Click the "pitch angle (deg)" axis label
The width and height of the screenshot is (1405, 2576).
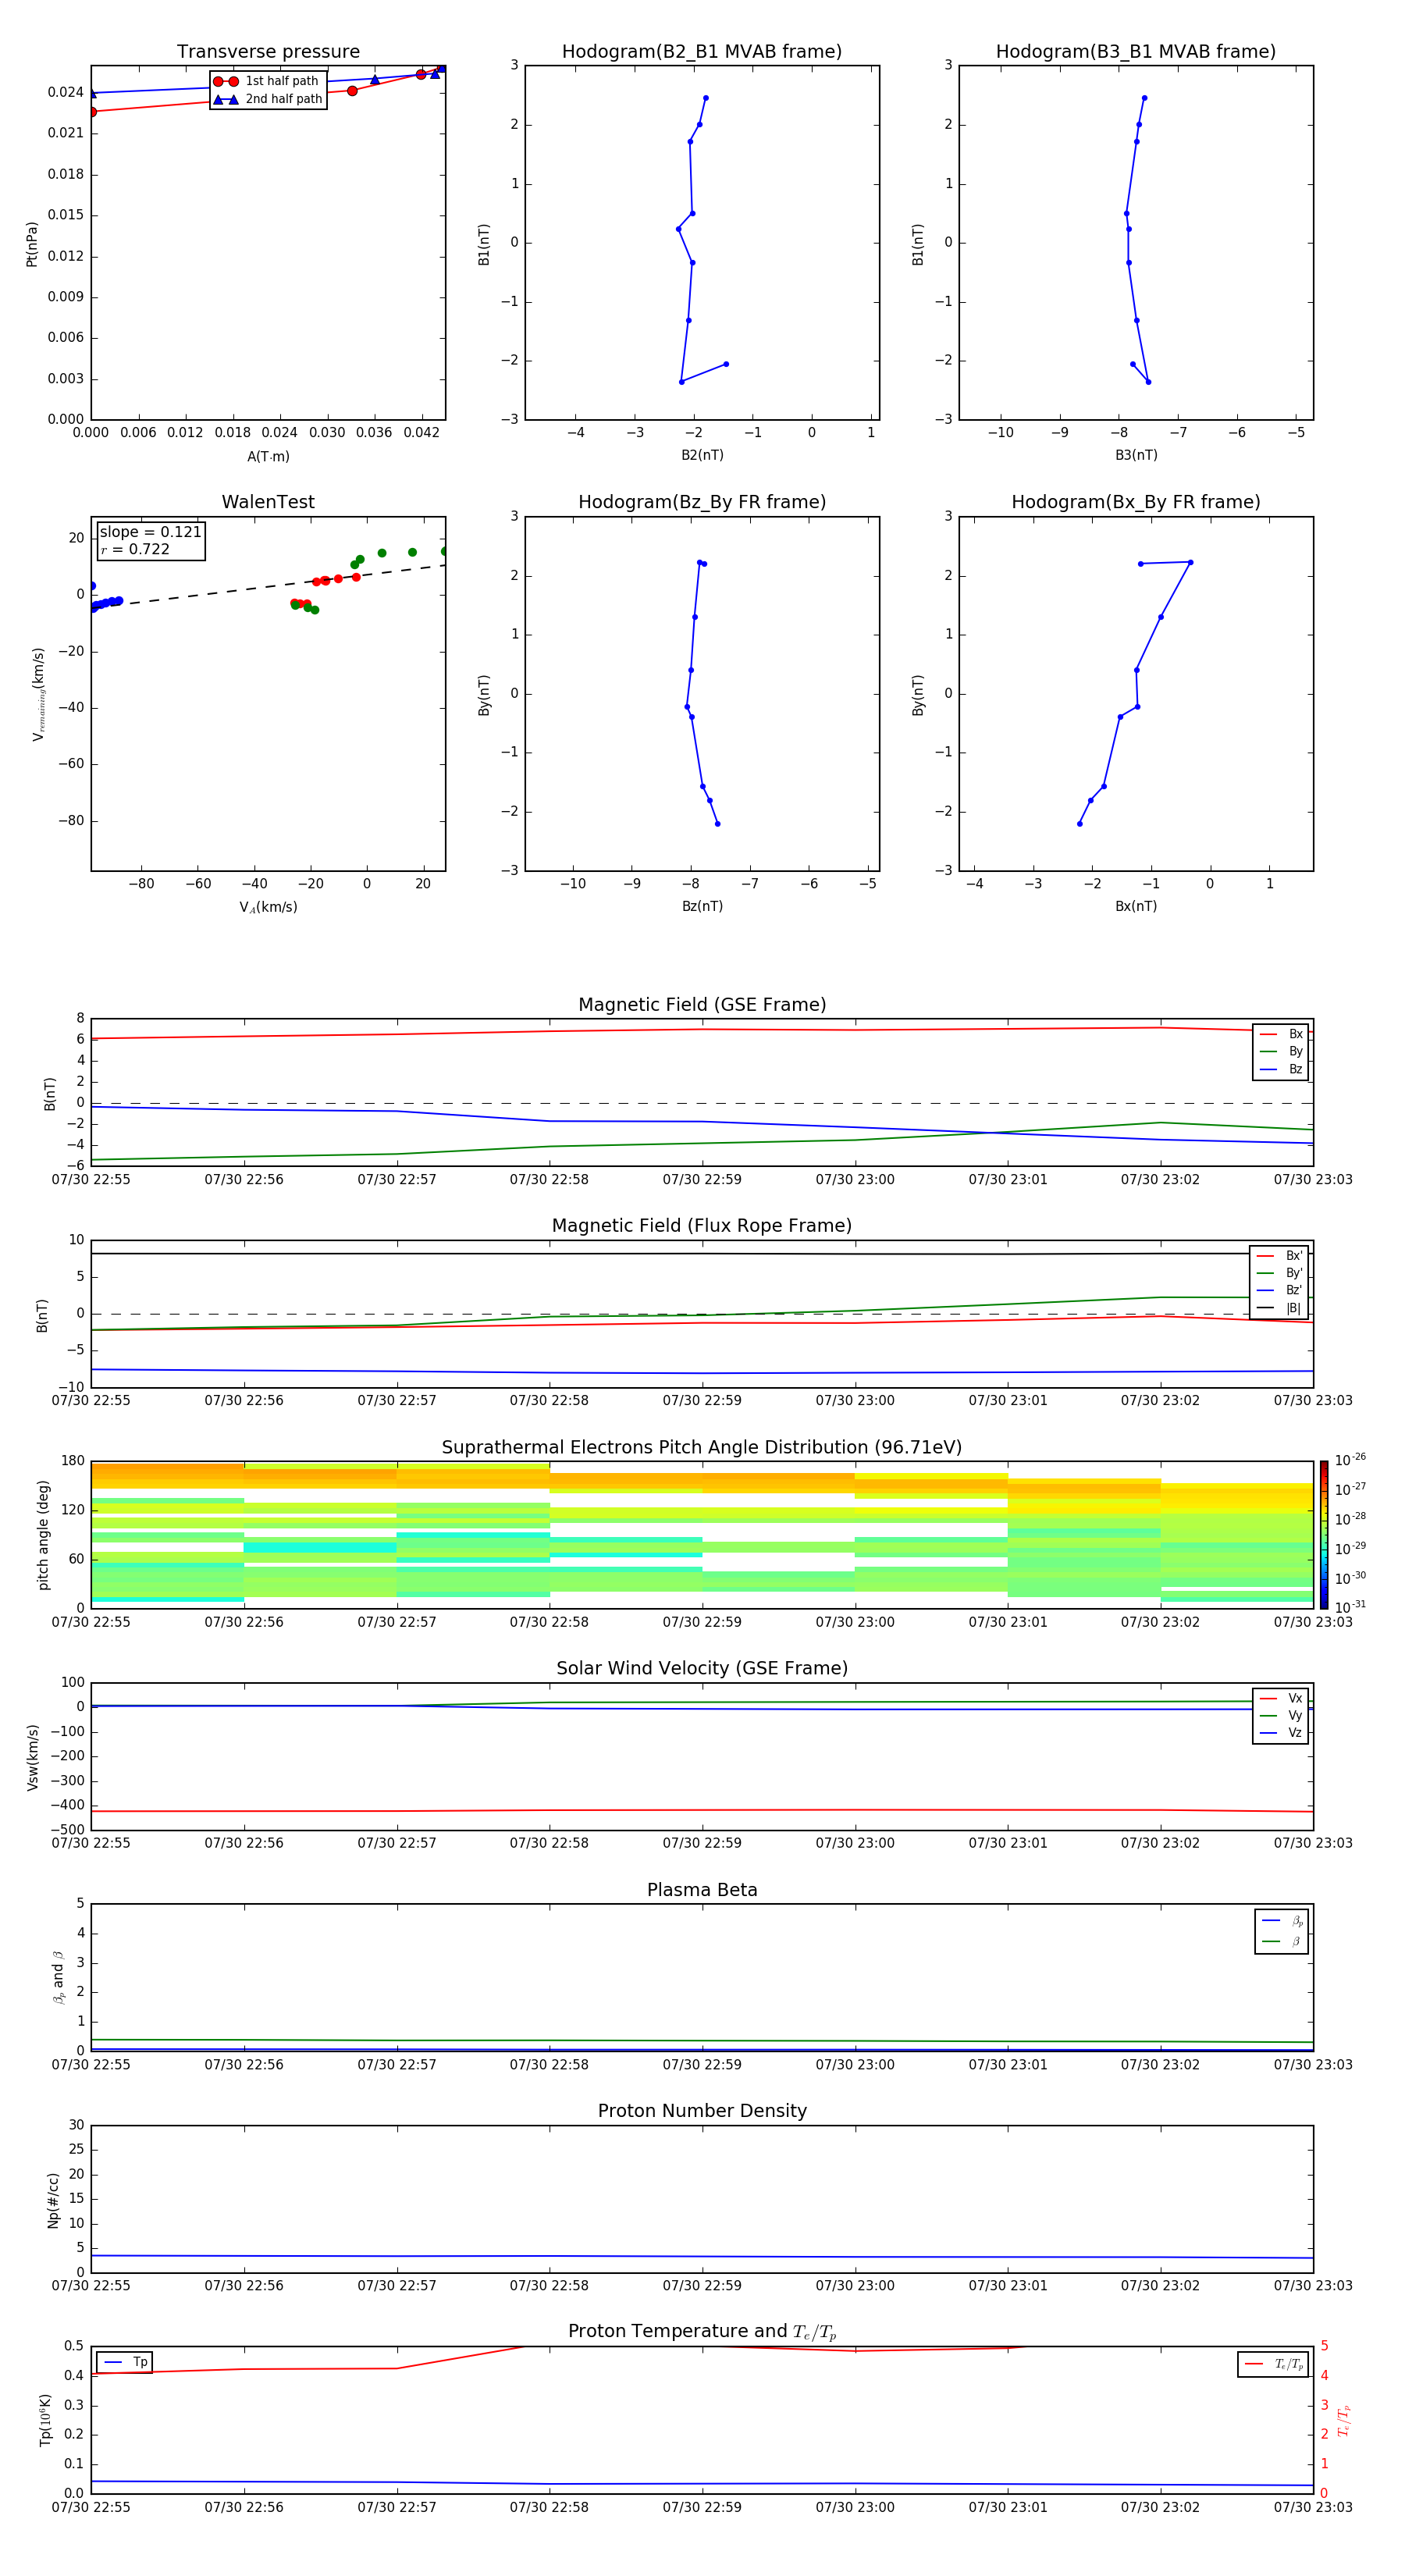click(x=43, y=1535)
